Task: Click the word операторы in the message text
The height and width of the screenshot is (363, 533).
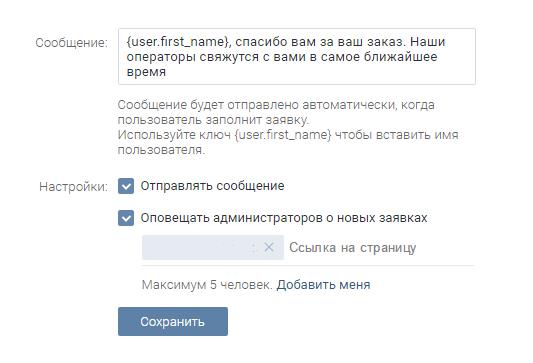Action: coord(161,57)
